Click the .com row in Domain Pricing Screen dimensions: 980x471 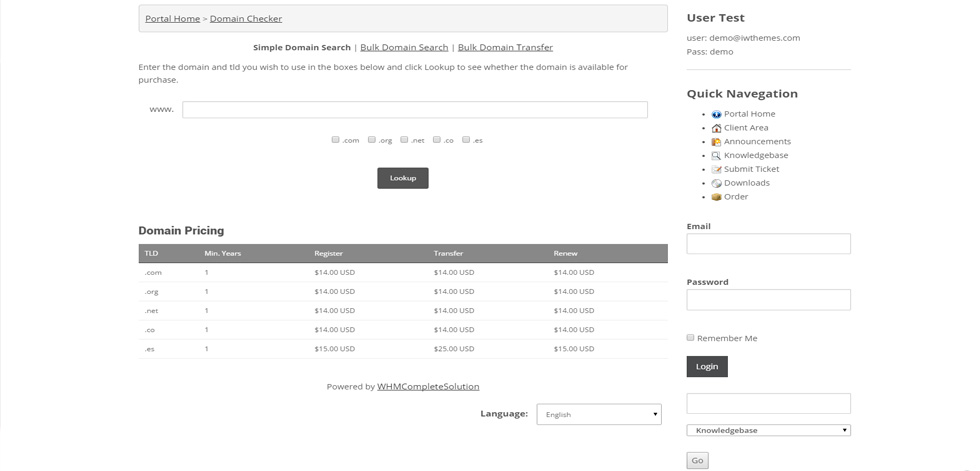(x=402, y=272)
